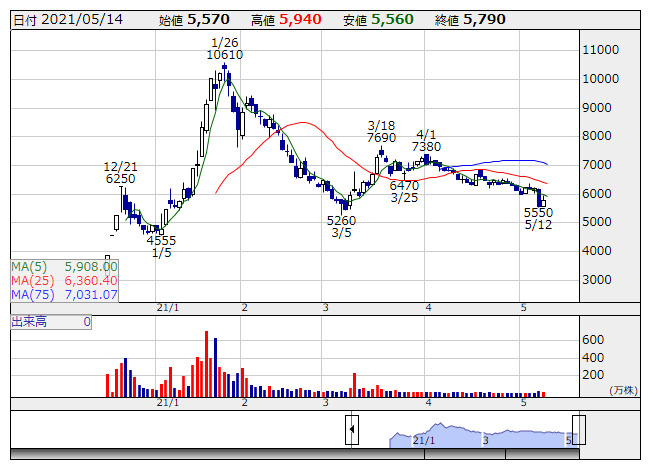
Task: Select the MA(25) legend entry
Action: 64,281
